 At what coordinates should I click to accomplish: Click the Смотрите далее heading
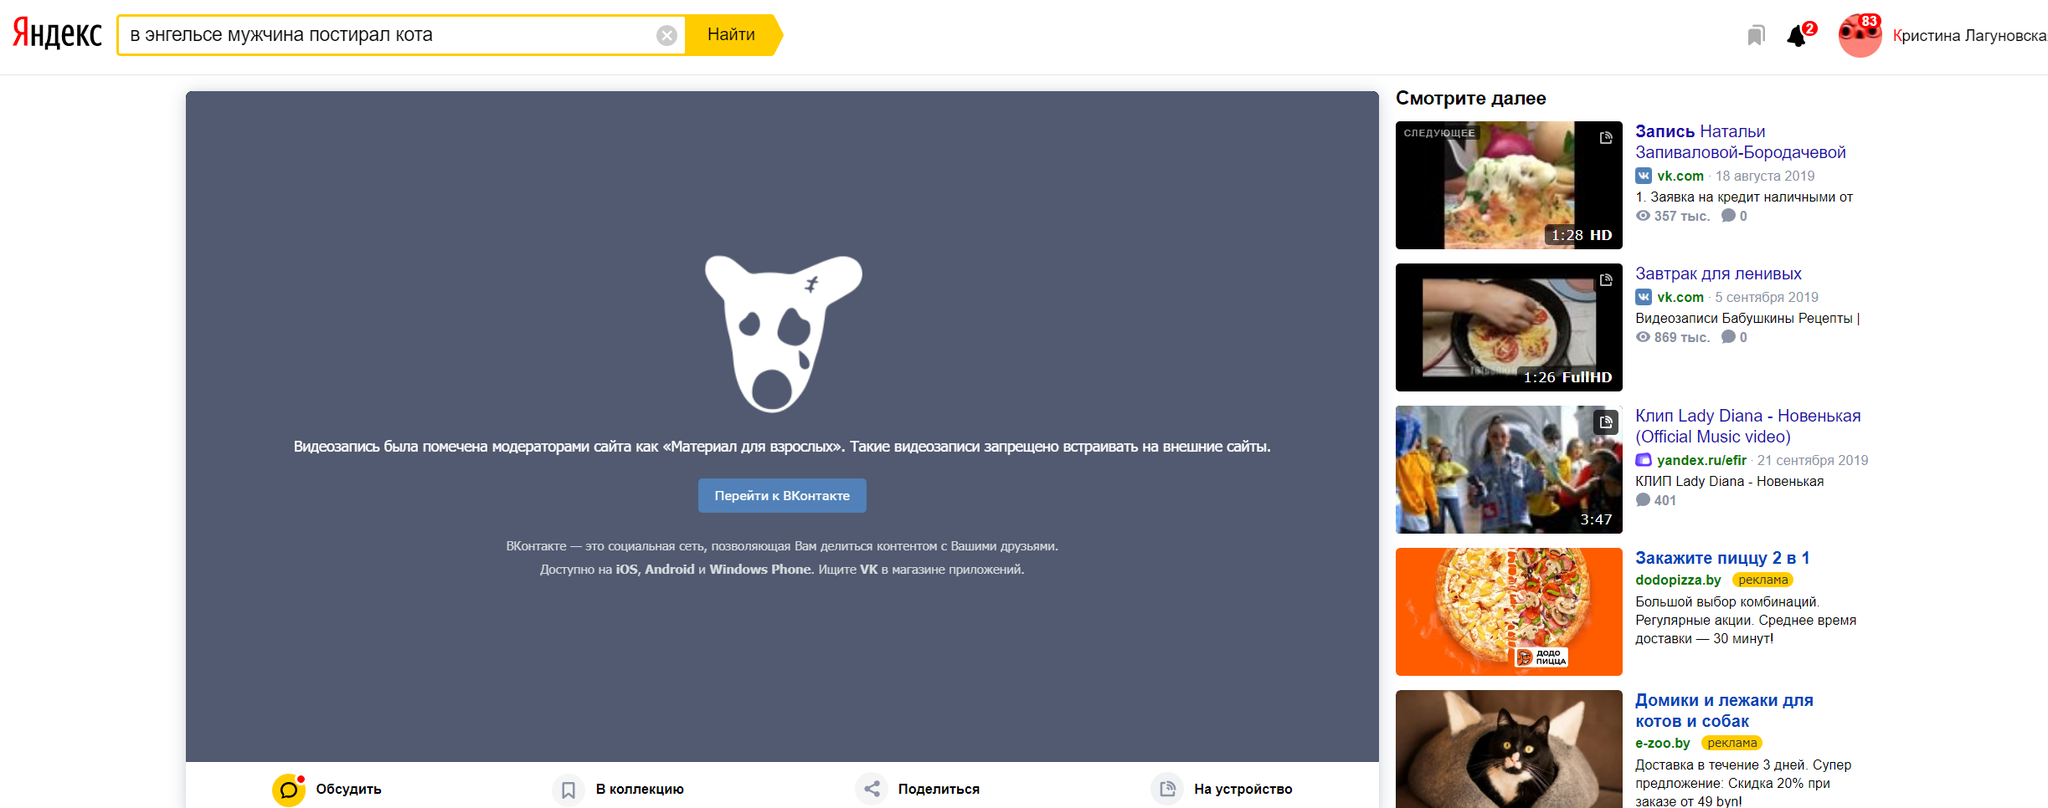coord(1471,98)
